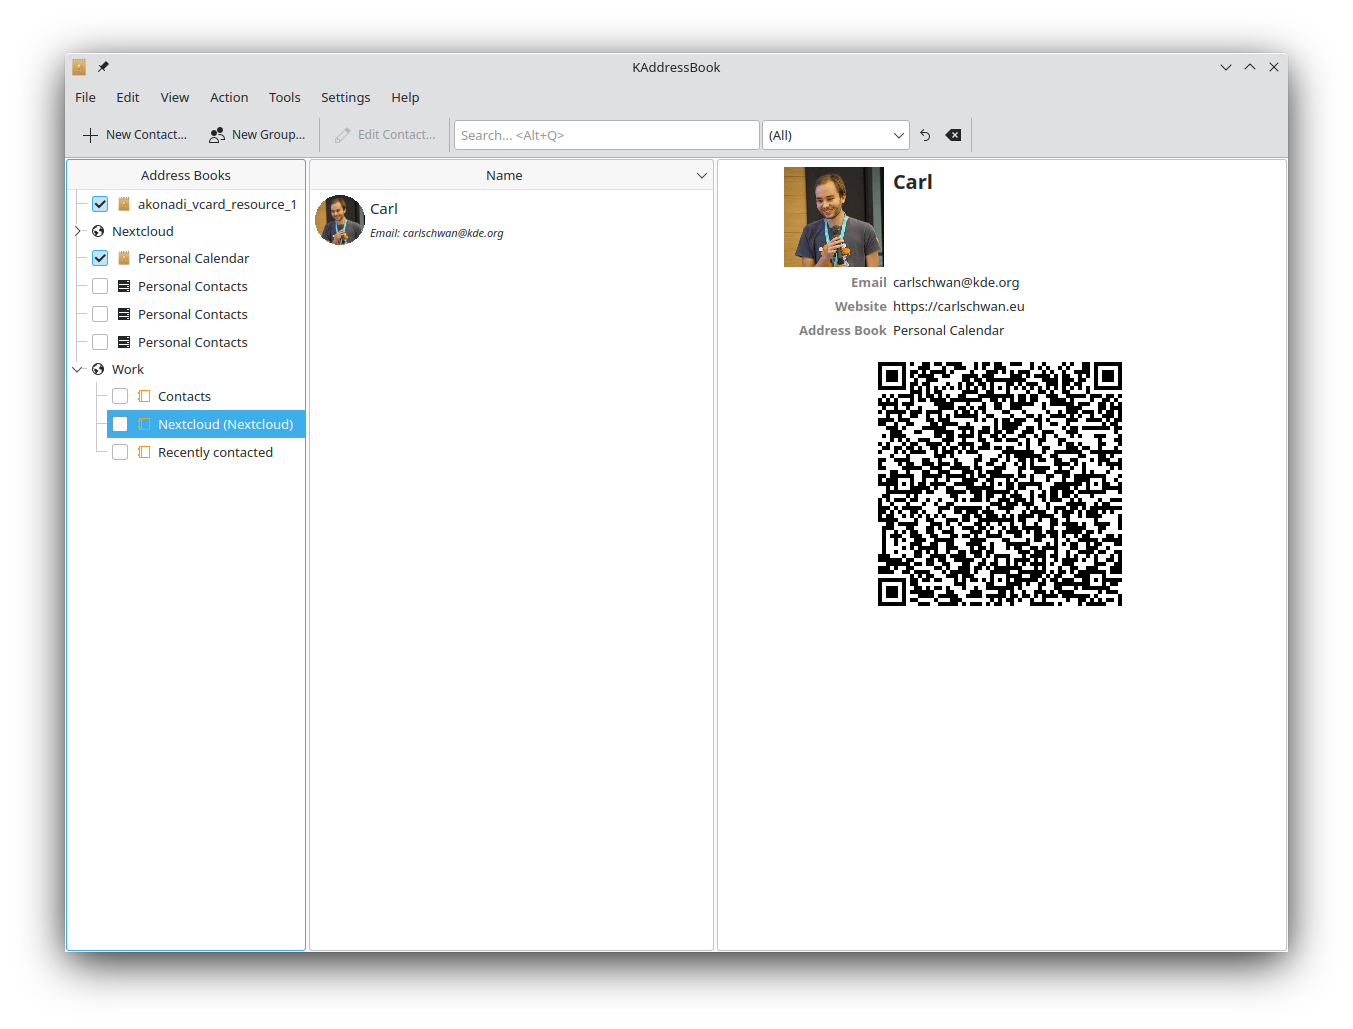Screen dimensions: 1353x1029
Task: Click the carlschwan@kde.org email link
Action: pyautogui.click(x=955, y=283)
